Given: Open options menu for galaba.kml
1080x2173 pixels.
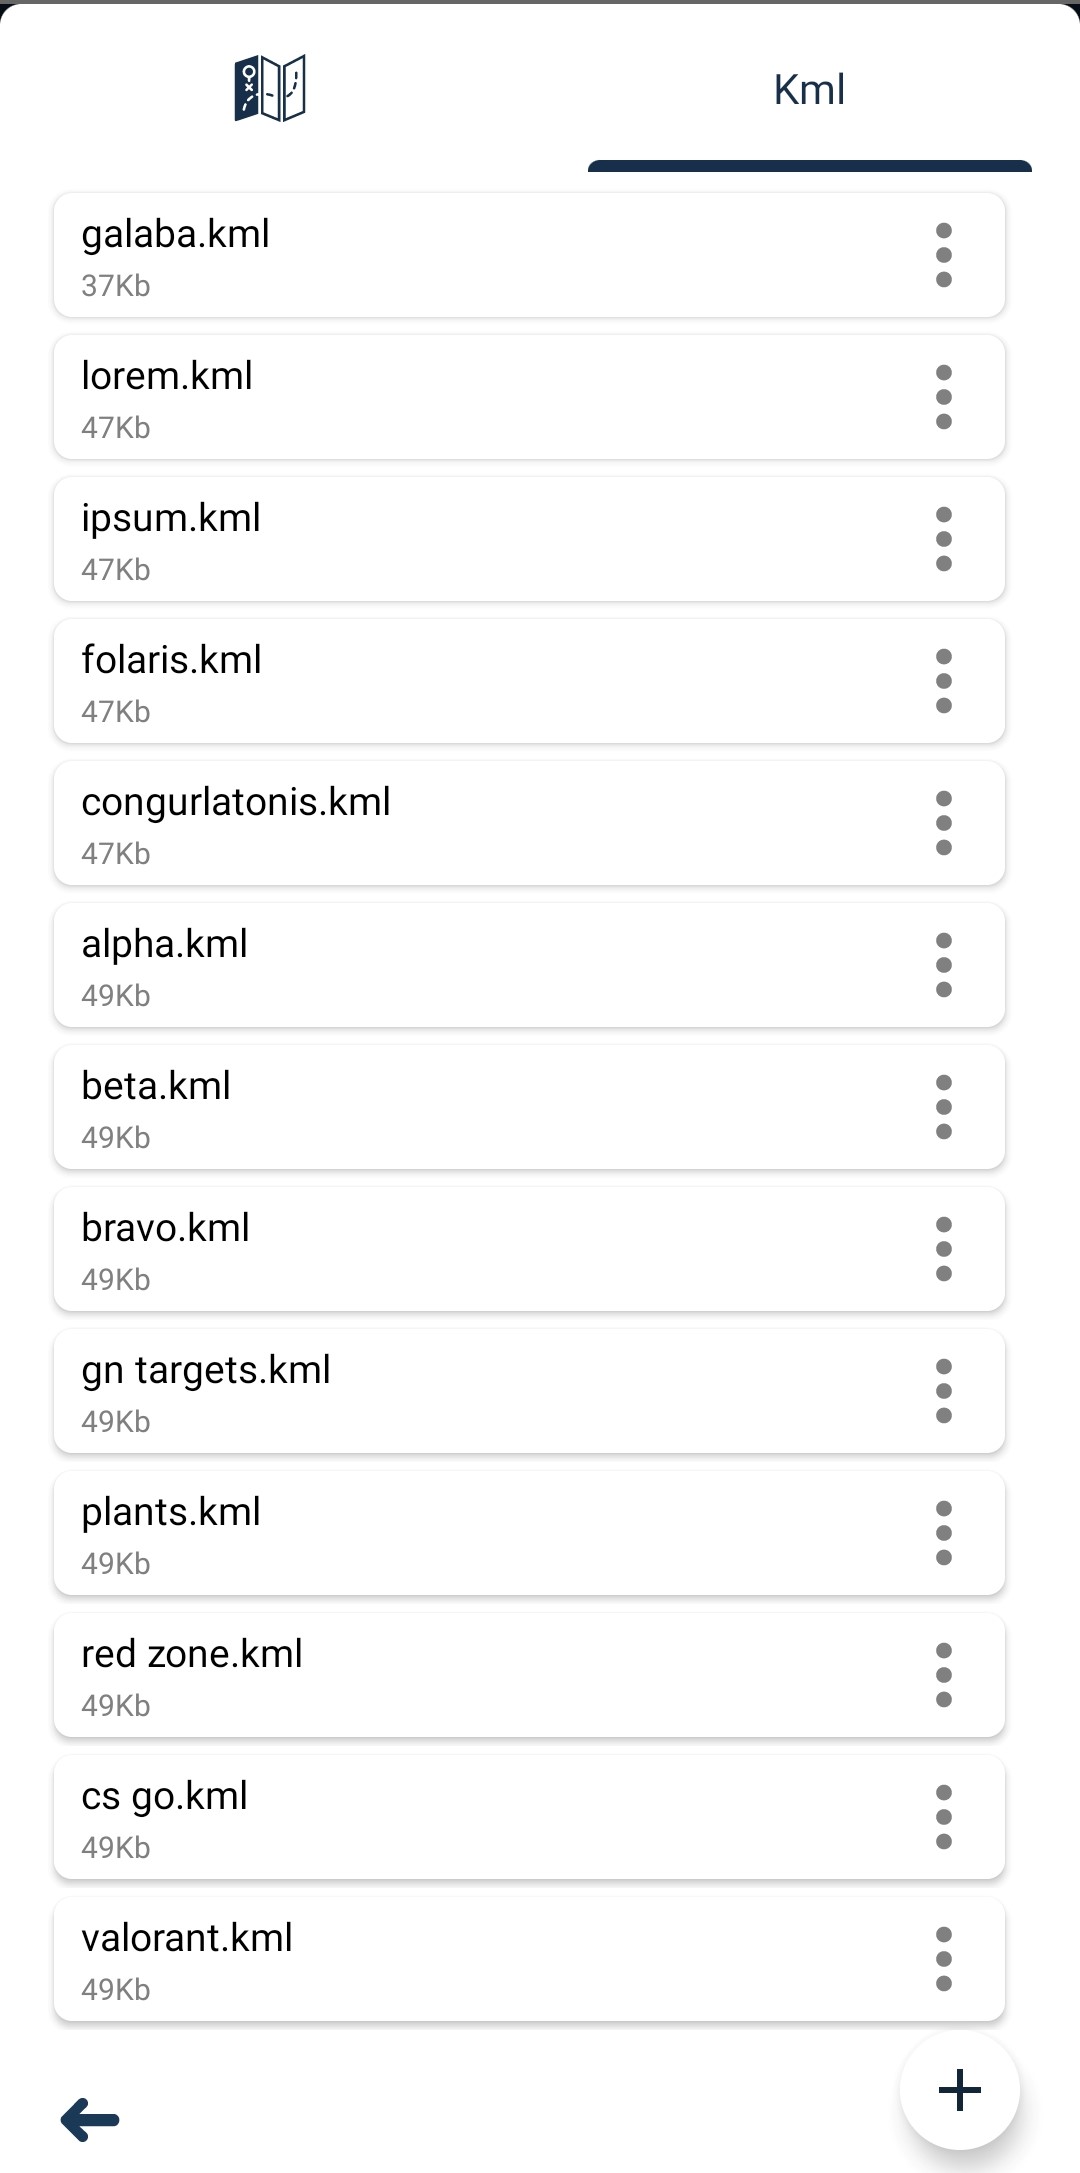Looking at the screenshot, I should click(943, 255).
